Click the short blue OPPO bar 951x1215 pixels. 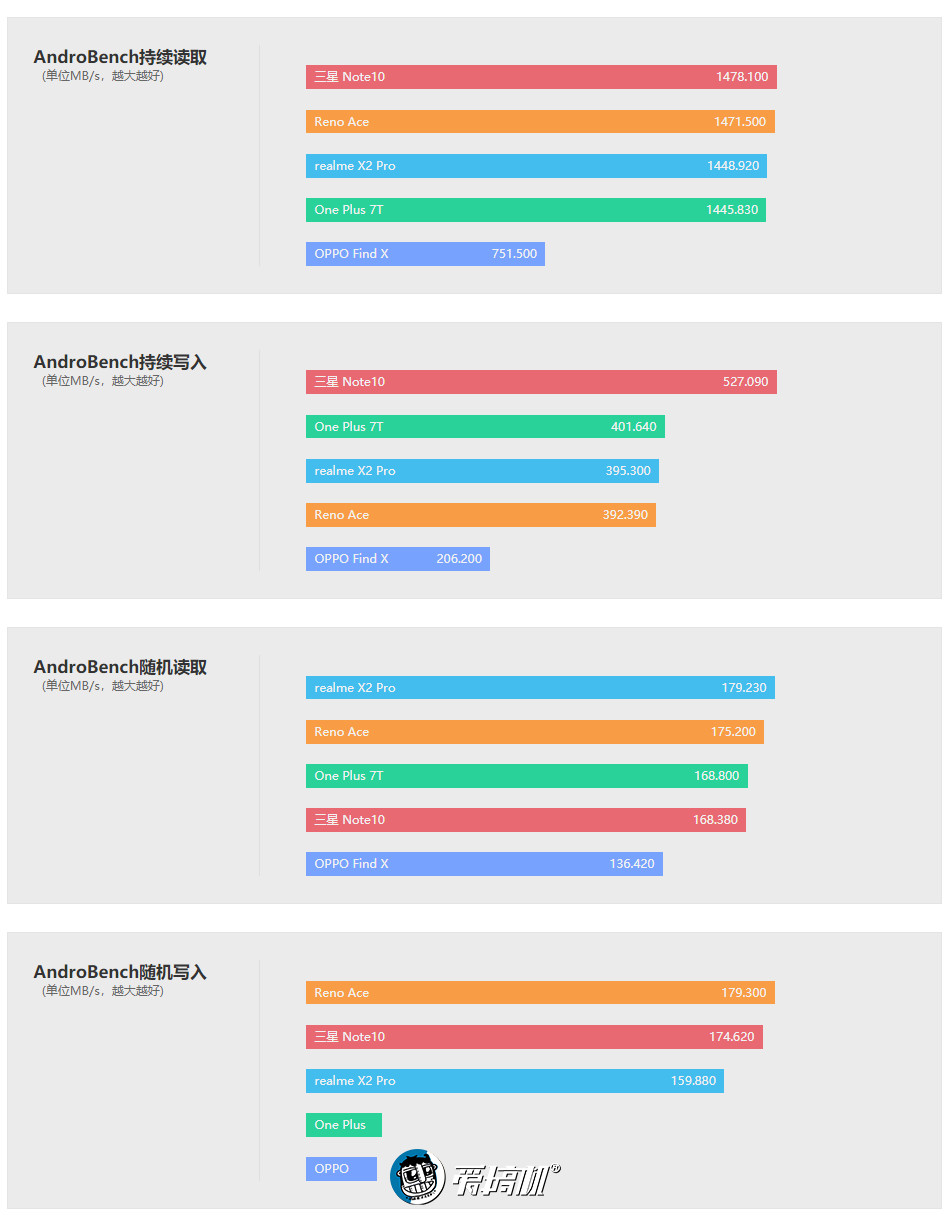click(341, 1169)
